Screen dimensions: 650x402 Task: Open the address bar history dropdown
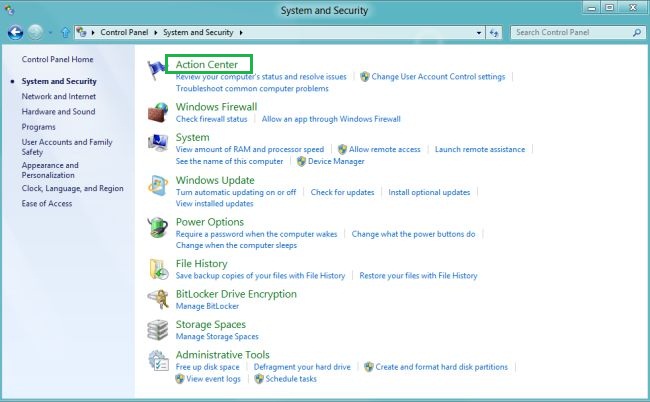479,33
